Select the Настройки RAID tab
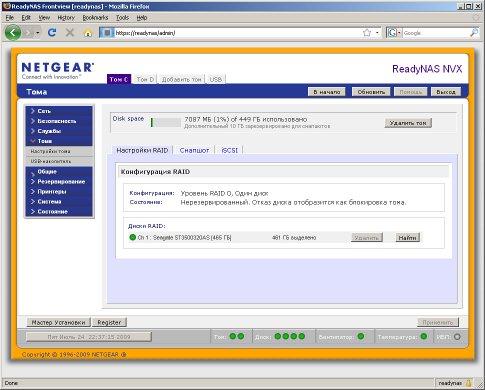485x390 pixels. (142, 150)
